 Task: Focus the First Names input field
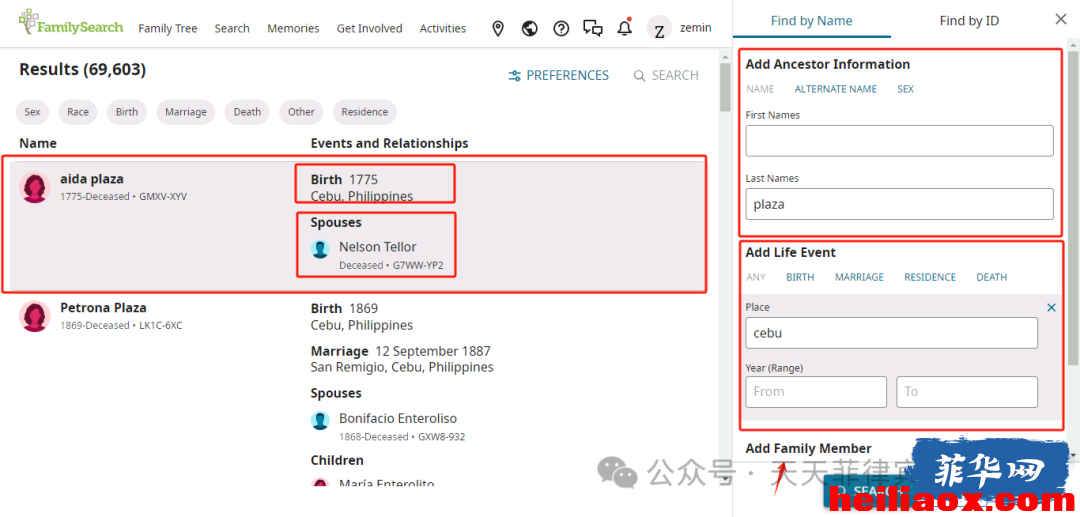(900, 140)
